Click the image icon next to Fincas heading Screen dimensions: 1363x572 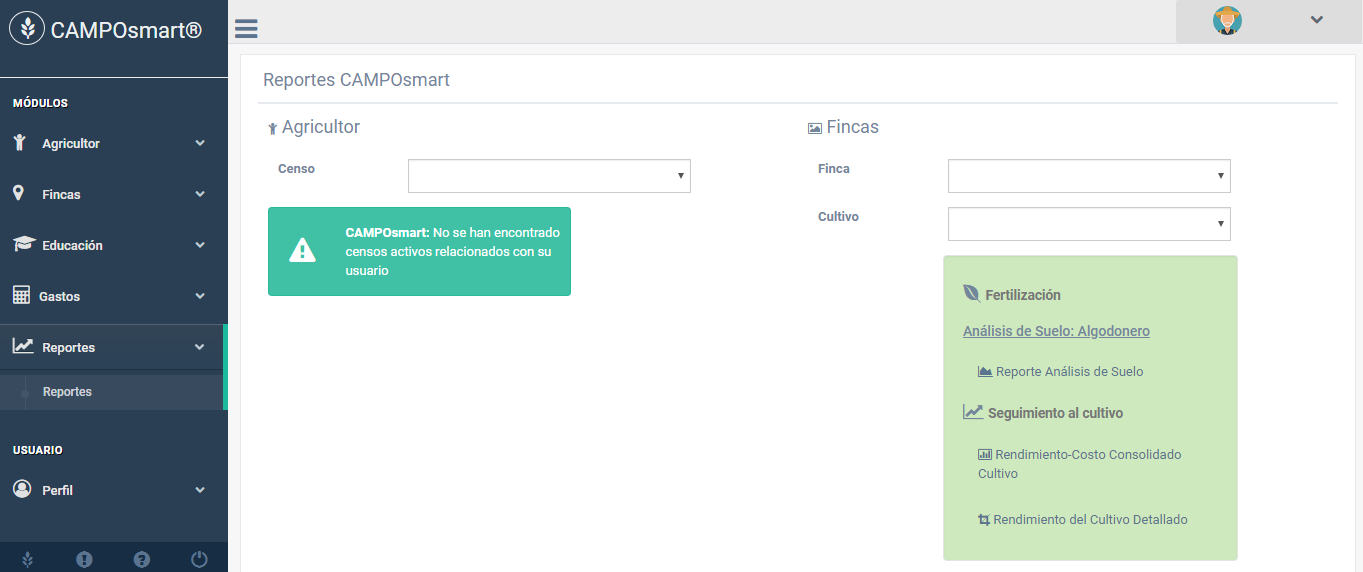tap(815, 128)
